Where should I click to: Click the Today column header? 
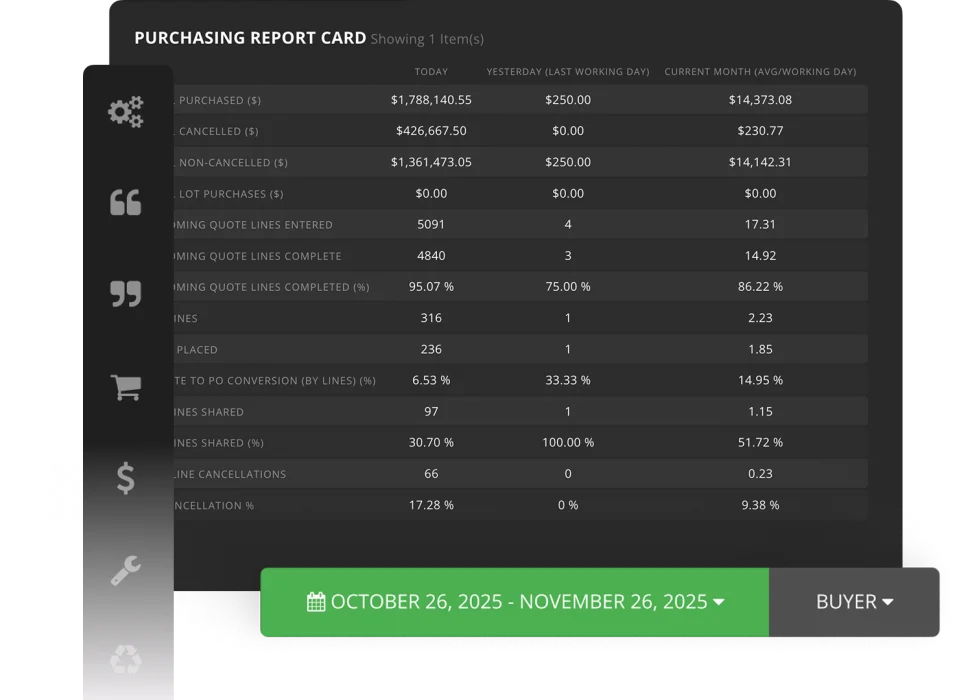click(431, 72)
